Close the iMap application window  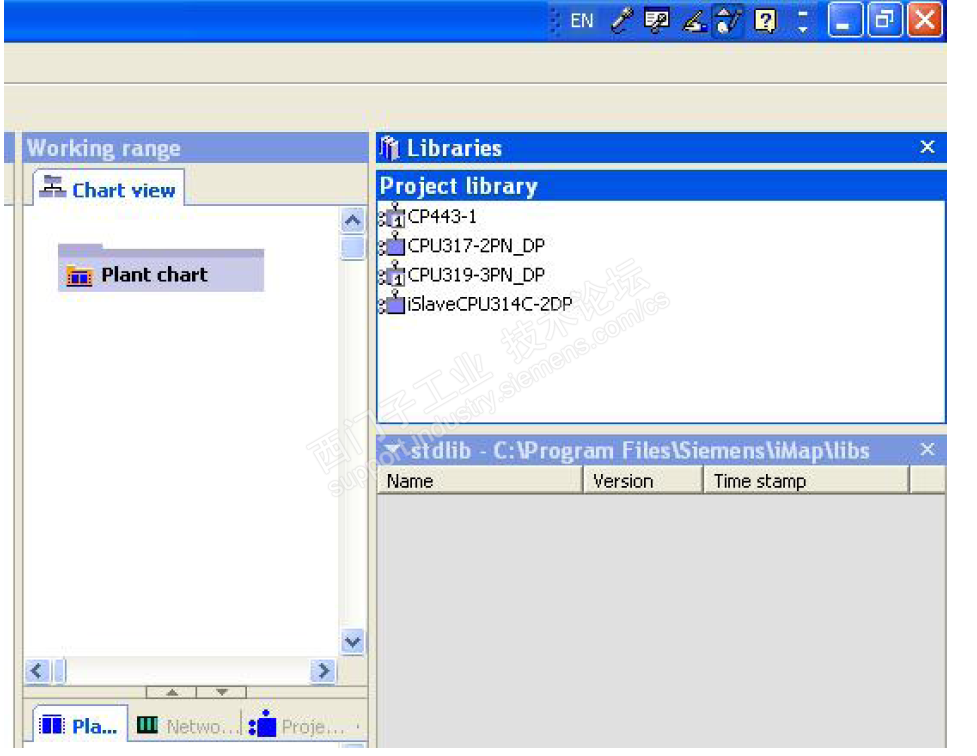[925, 20]
